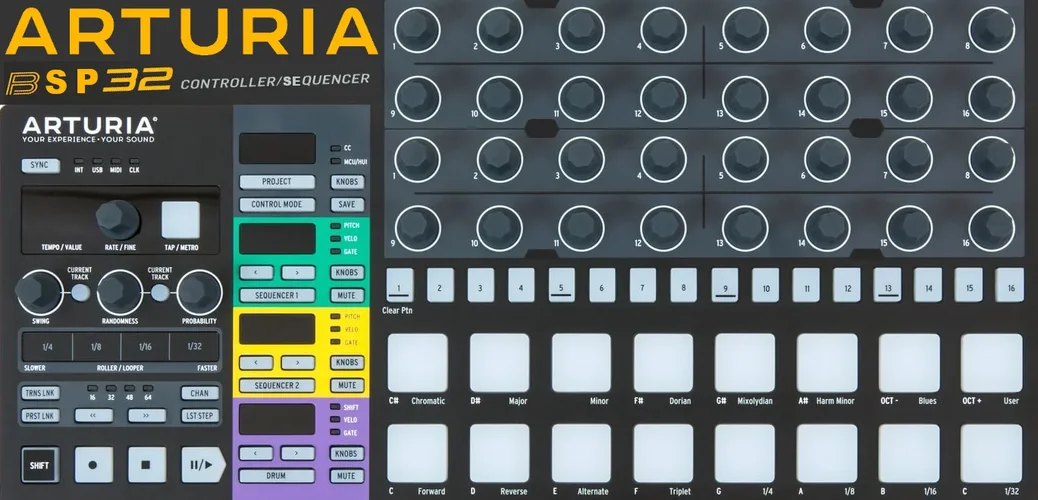Click the stop button with square symbol
The width and height of the screenshot is (1038, 500).
click(147, 465)
